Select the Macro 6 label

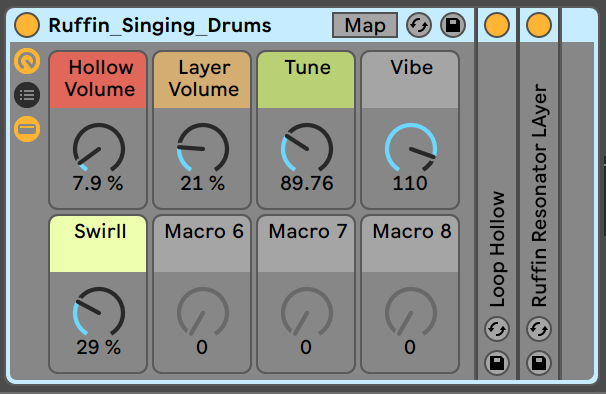(202, 244)
